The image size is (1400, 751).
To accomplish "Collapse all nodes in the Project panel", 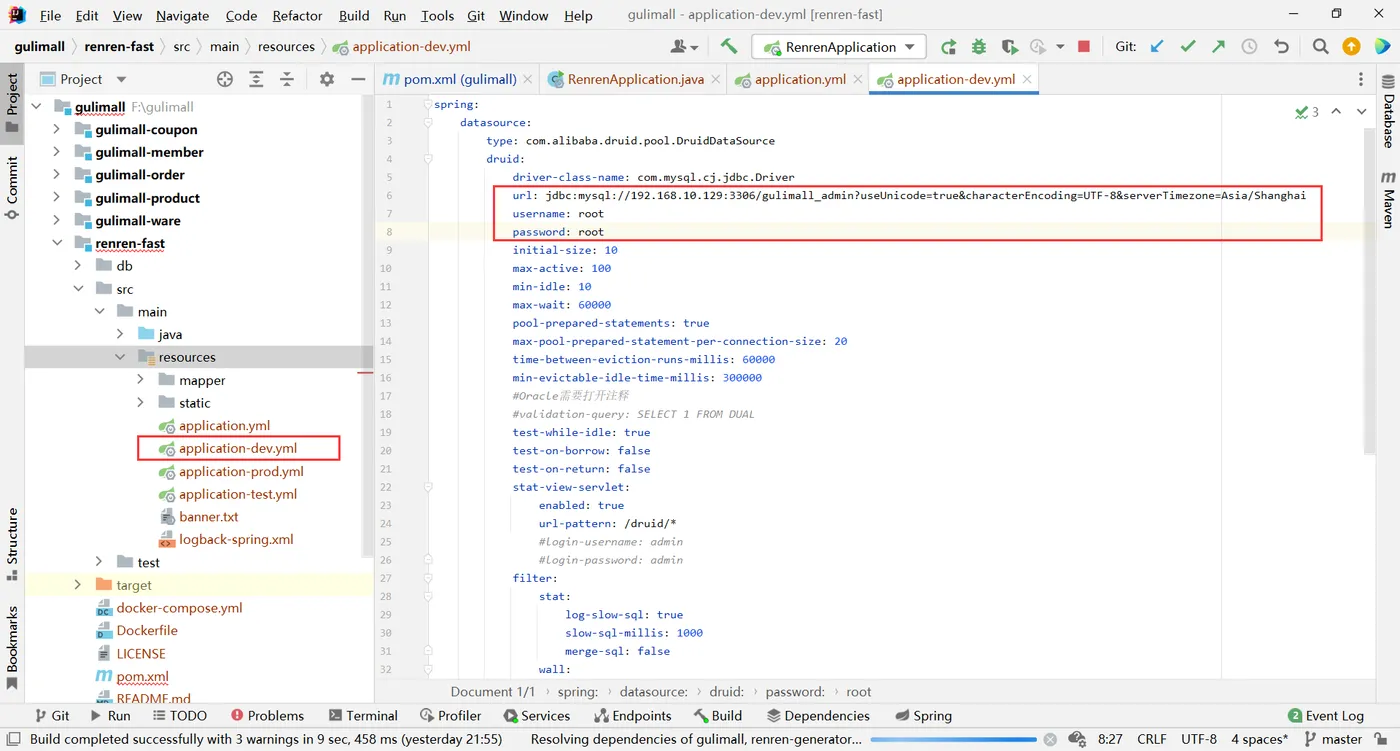I will (287, 79).
